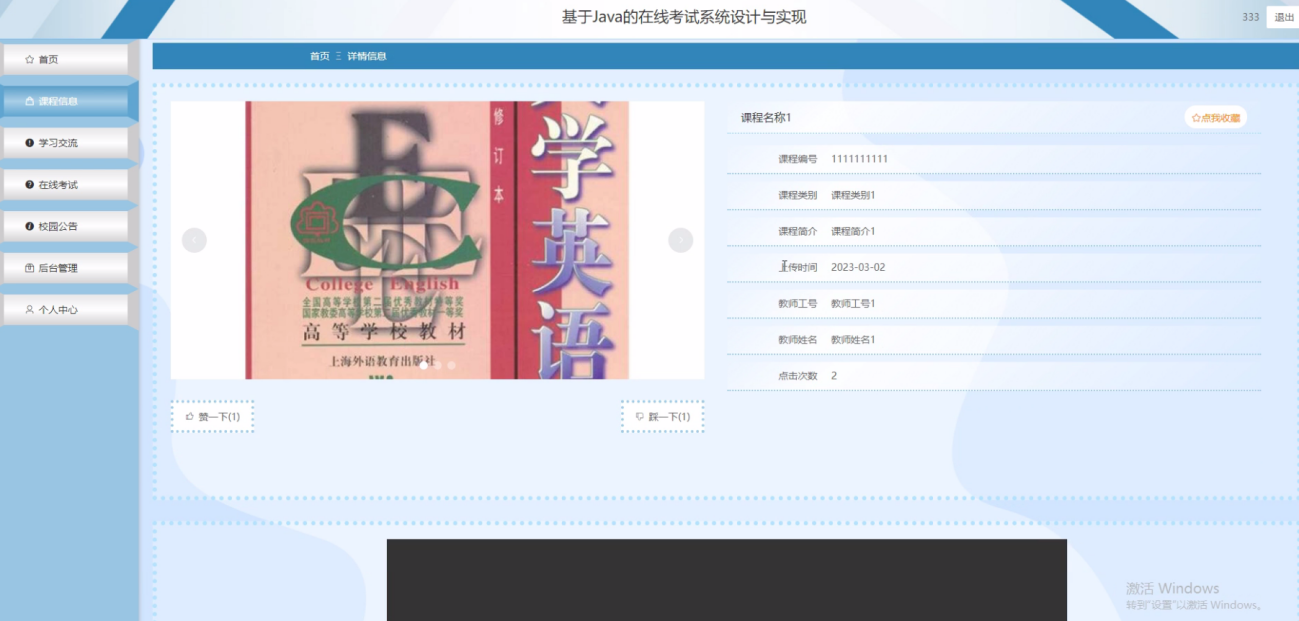Click the 赞一下(1) like button

point(212,417)
